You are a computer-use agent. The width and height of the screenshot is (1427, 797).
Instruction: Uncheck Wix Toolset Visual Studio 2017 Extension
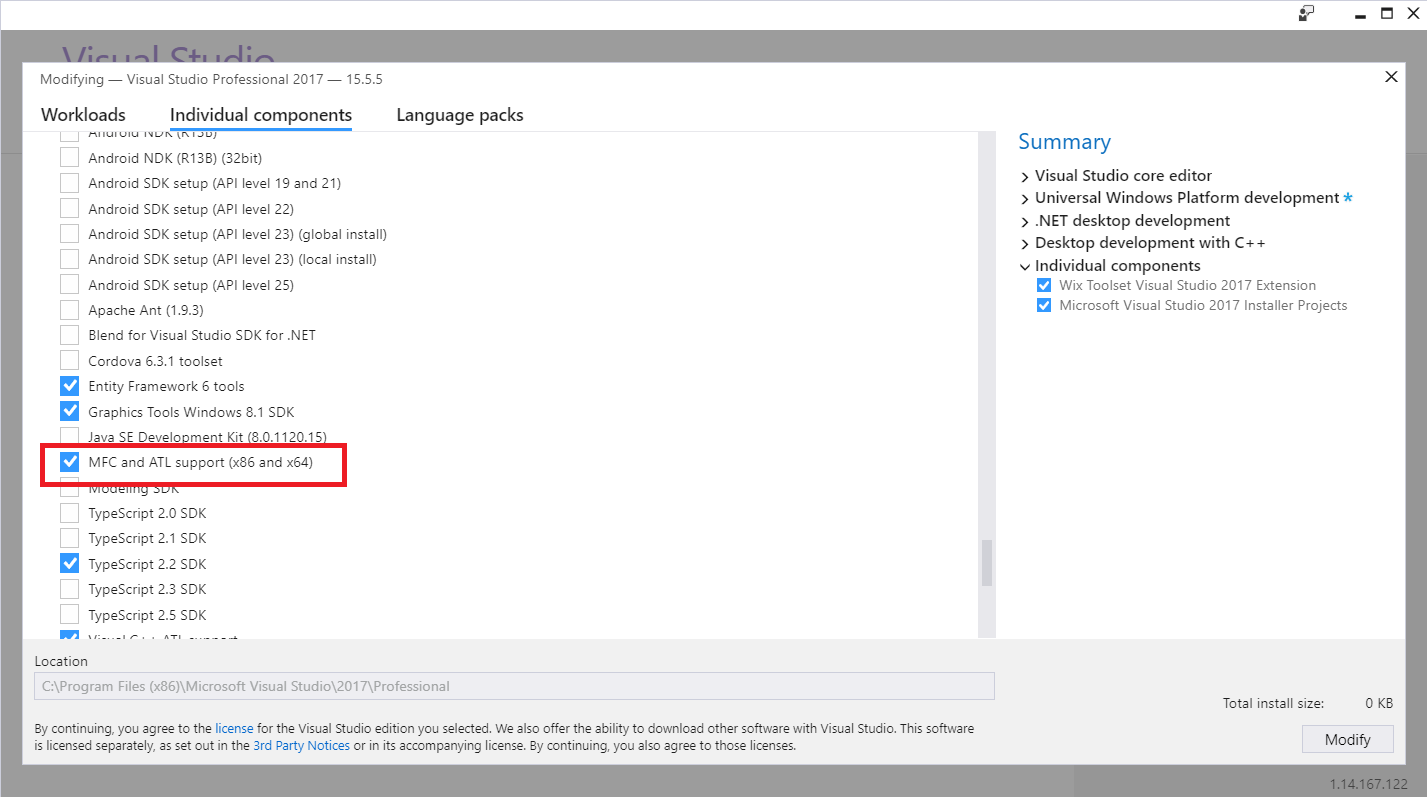(x=1044, y=284)
